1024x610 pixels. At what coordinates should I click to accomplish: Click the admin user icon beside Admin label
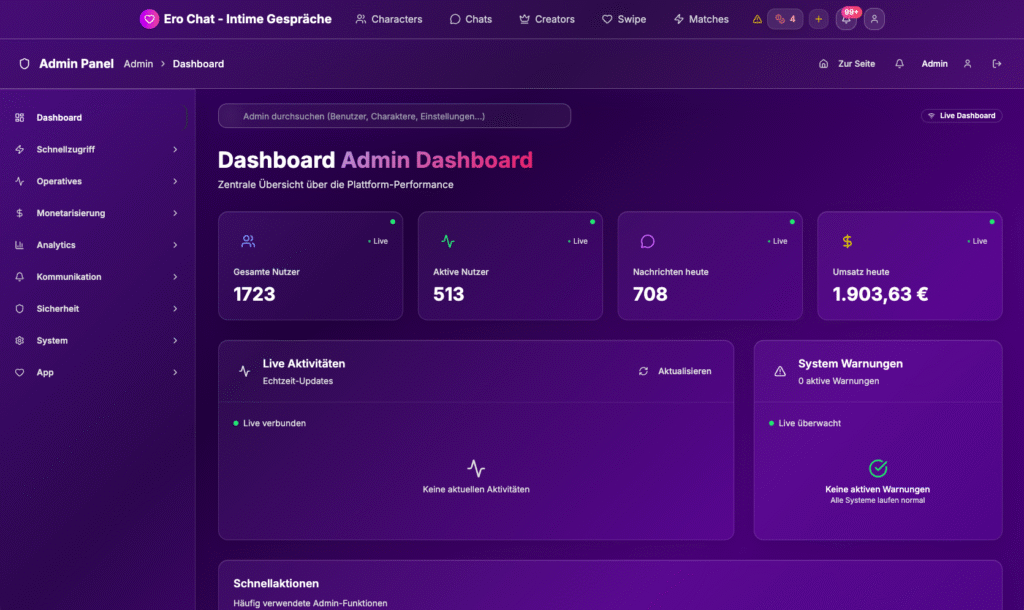967,64
